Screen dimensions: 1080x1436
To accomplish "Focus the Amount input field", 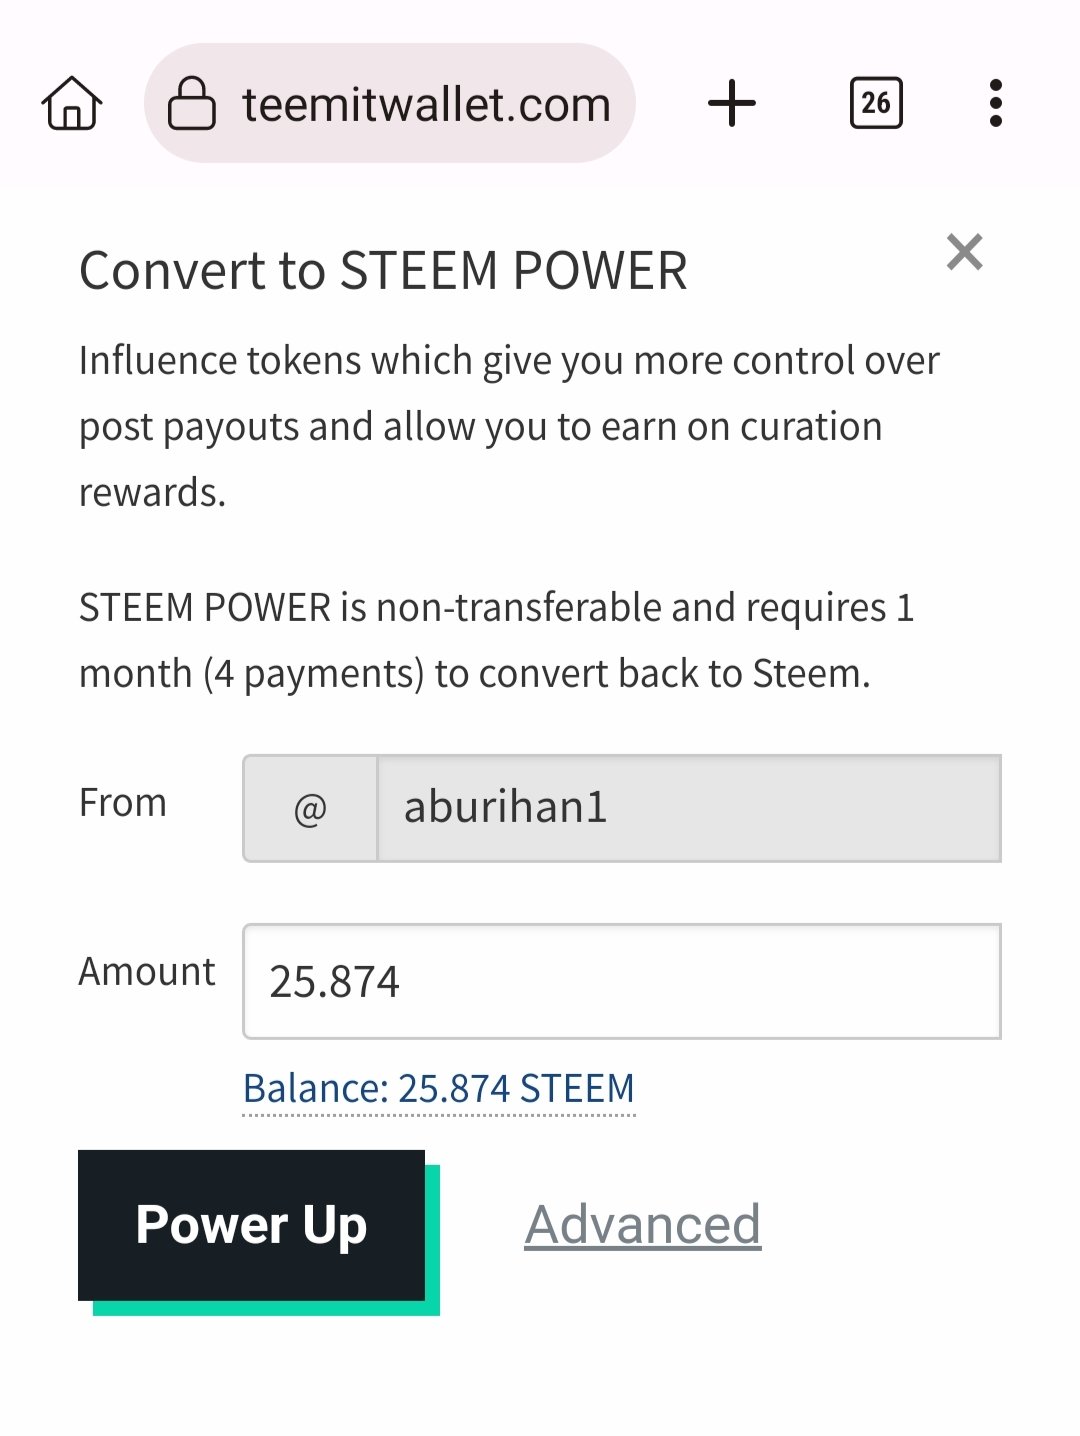I will (621, 981).
